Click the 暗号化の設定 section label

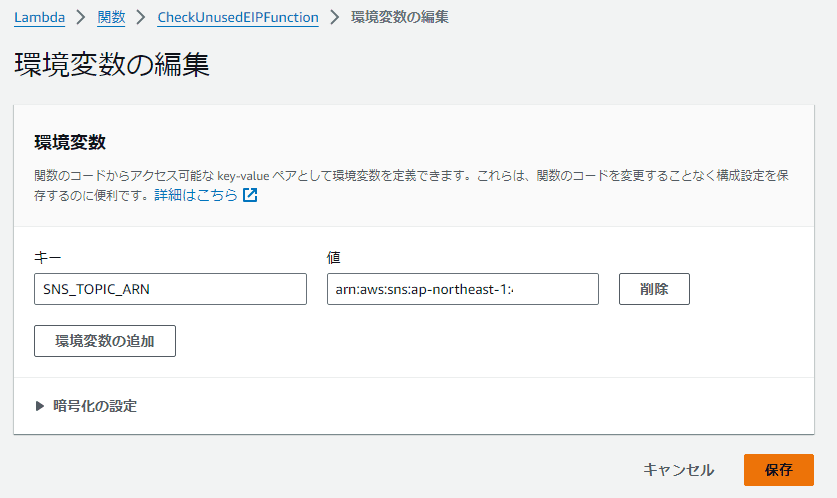coord(95,406)
